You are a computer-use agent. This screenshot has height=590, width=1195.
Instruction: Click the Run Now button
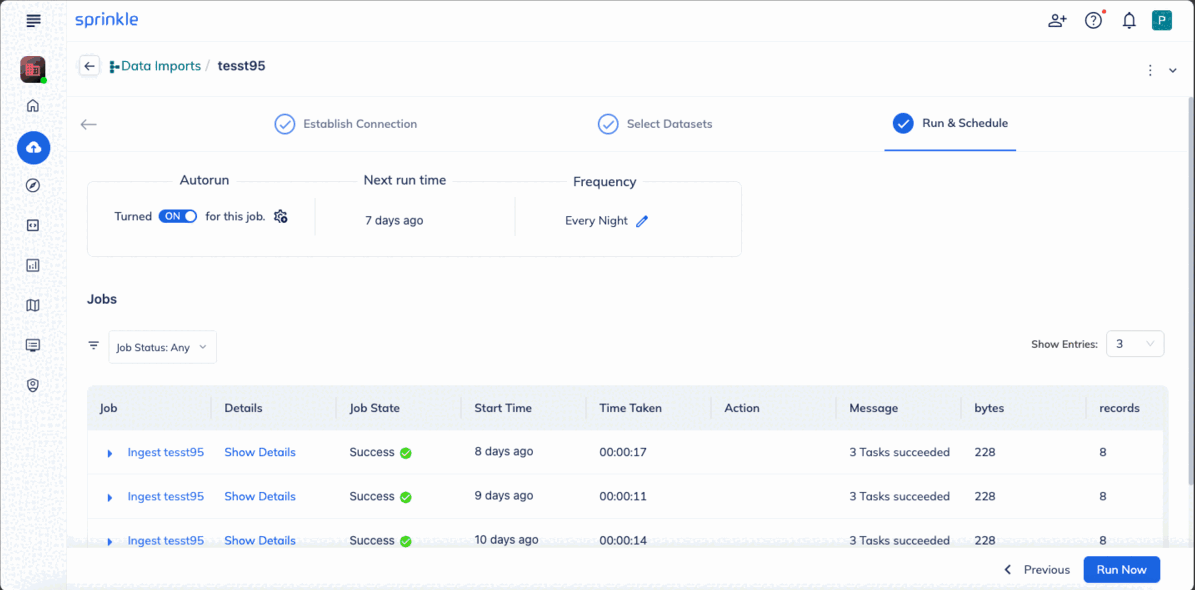tap(1122, 569)
